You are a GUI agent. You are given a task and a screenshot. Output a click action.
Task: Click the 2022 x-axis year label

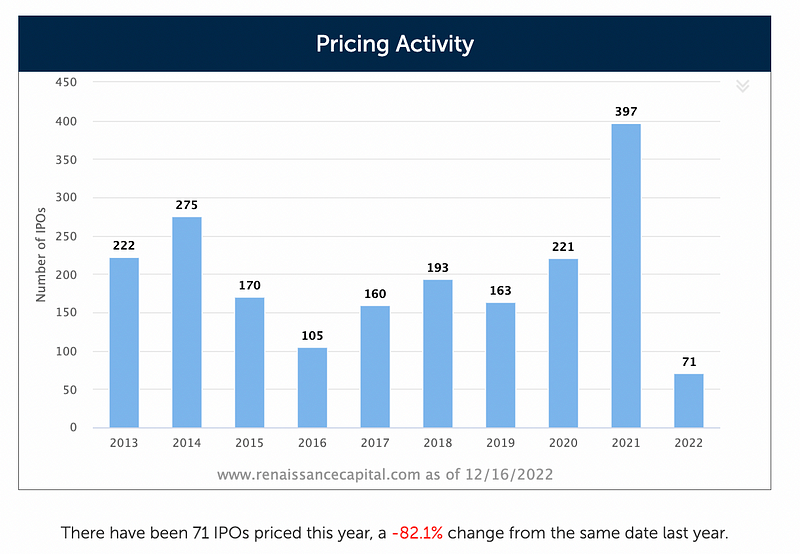[689, 443]
